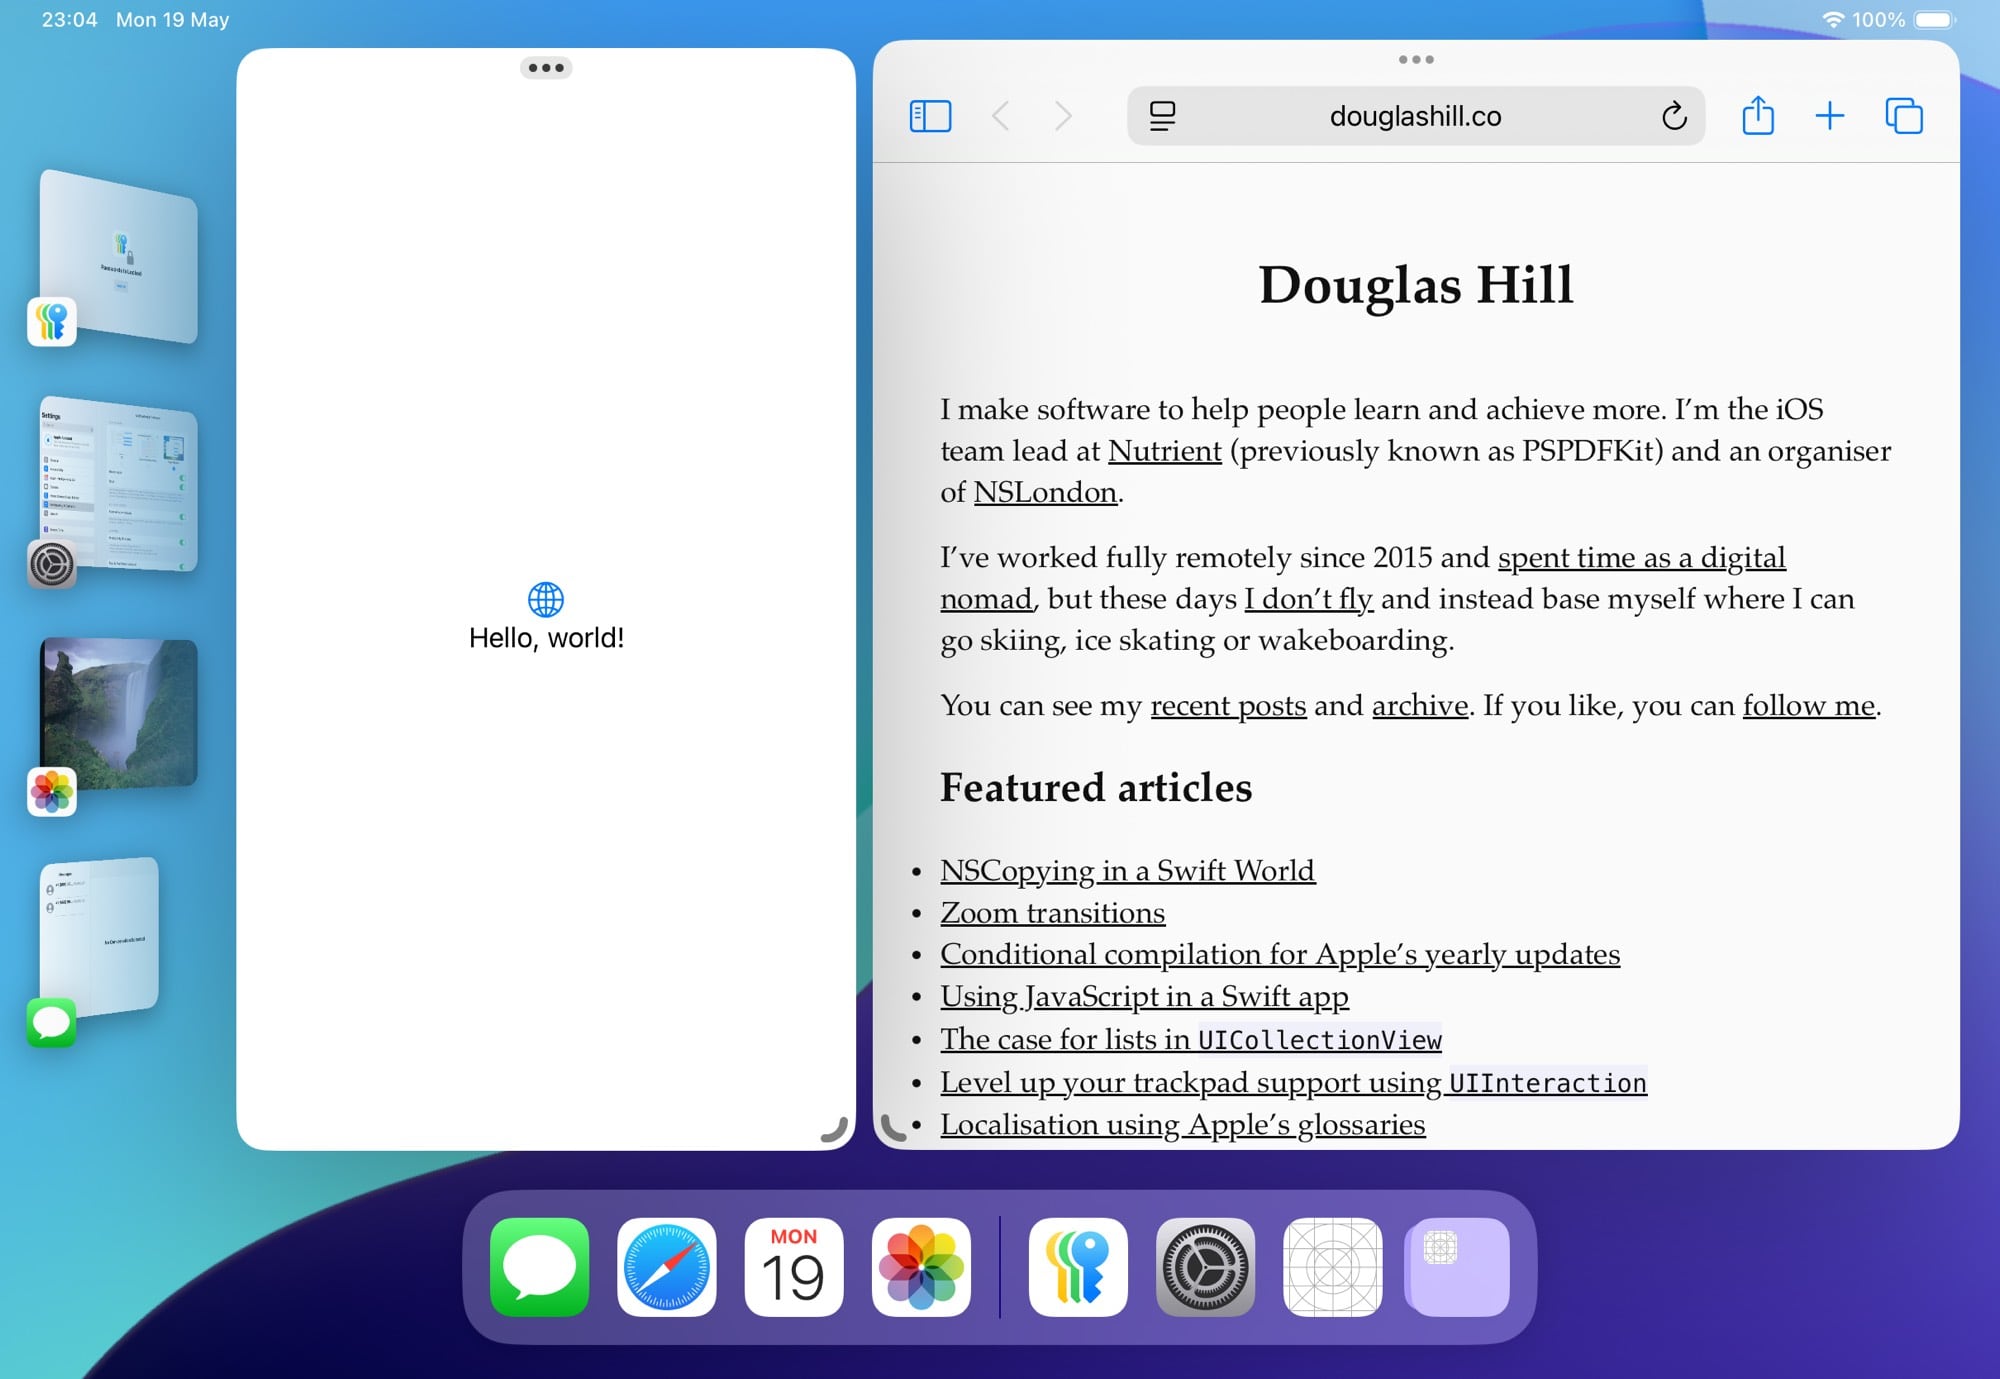Check the battery status indicator
Screen dimensions: 2000x1379
[1932, 18]
